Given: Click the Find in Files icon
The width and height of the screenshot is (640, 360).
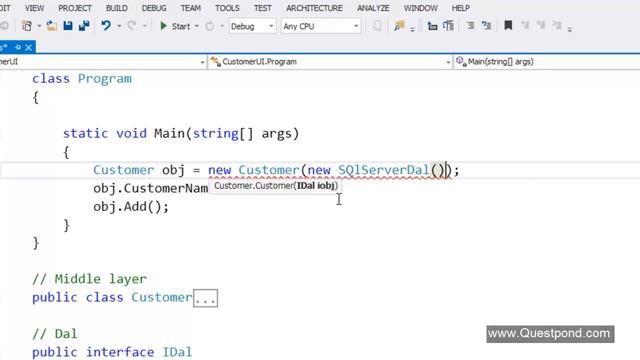Looking at the screenshot, I should coord(399,26).
